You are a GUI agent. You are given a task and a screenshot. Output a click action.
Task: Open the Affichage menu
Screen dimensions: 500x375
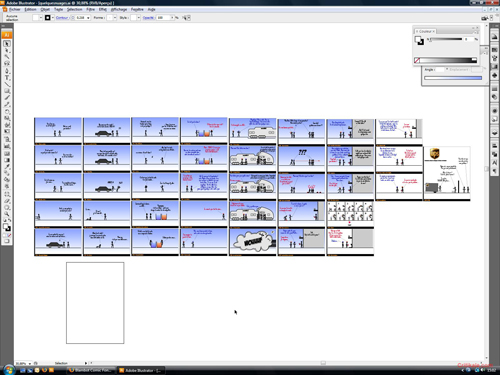click(119, 9)
